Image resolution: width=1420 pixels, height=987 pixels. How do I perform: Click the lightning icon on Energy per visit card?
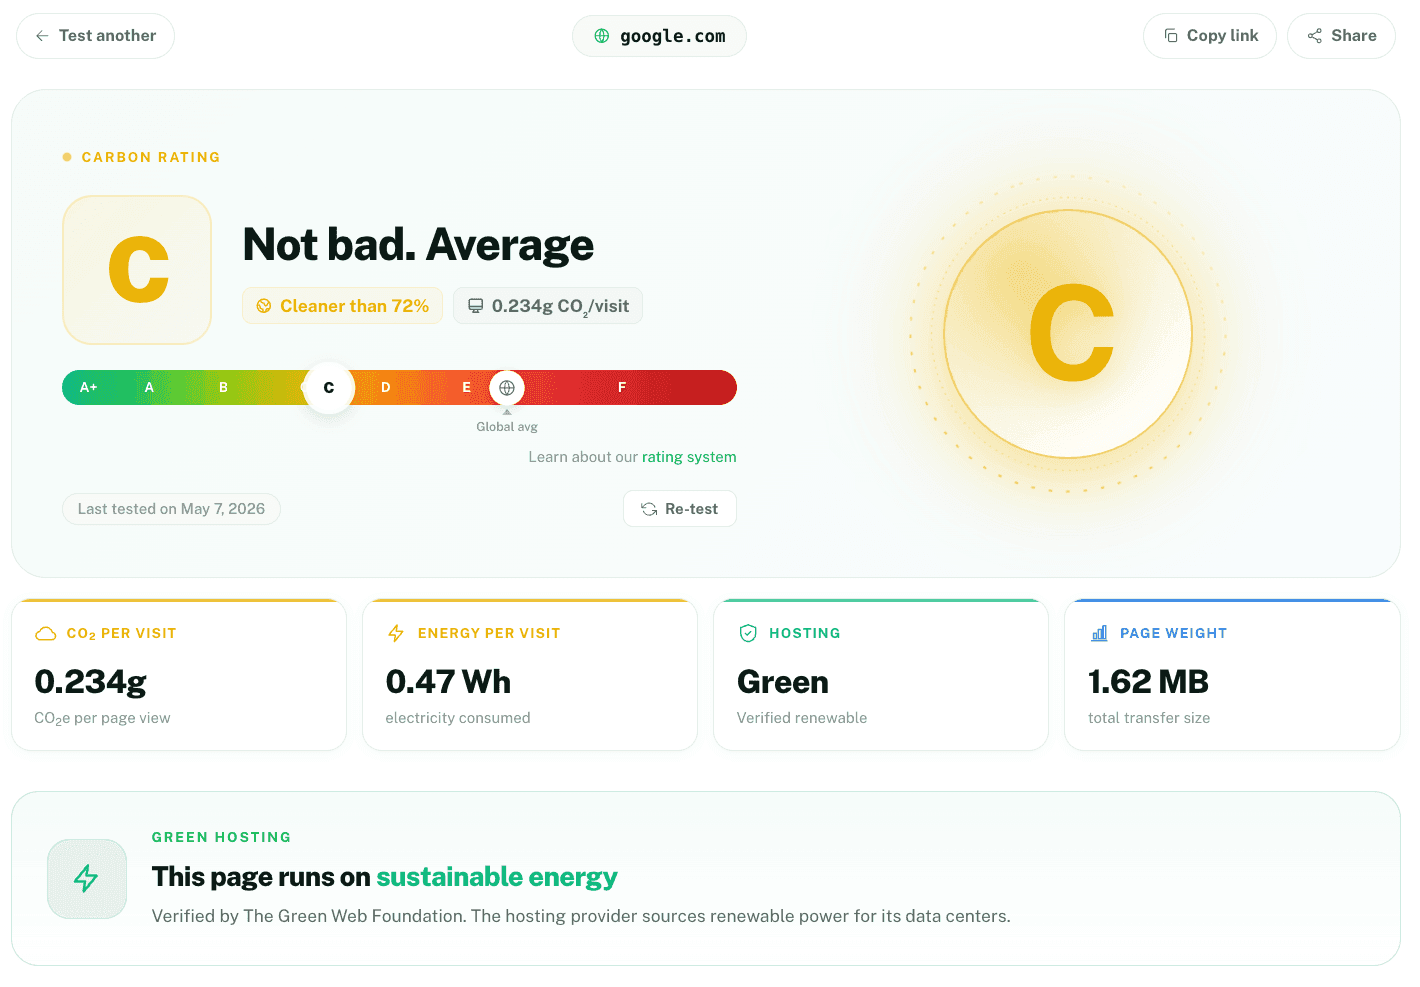coord(396,633)
